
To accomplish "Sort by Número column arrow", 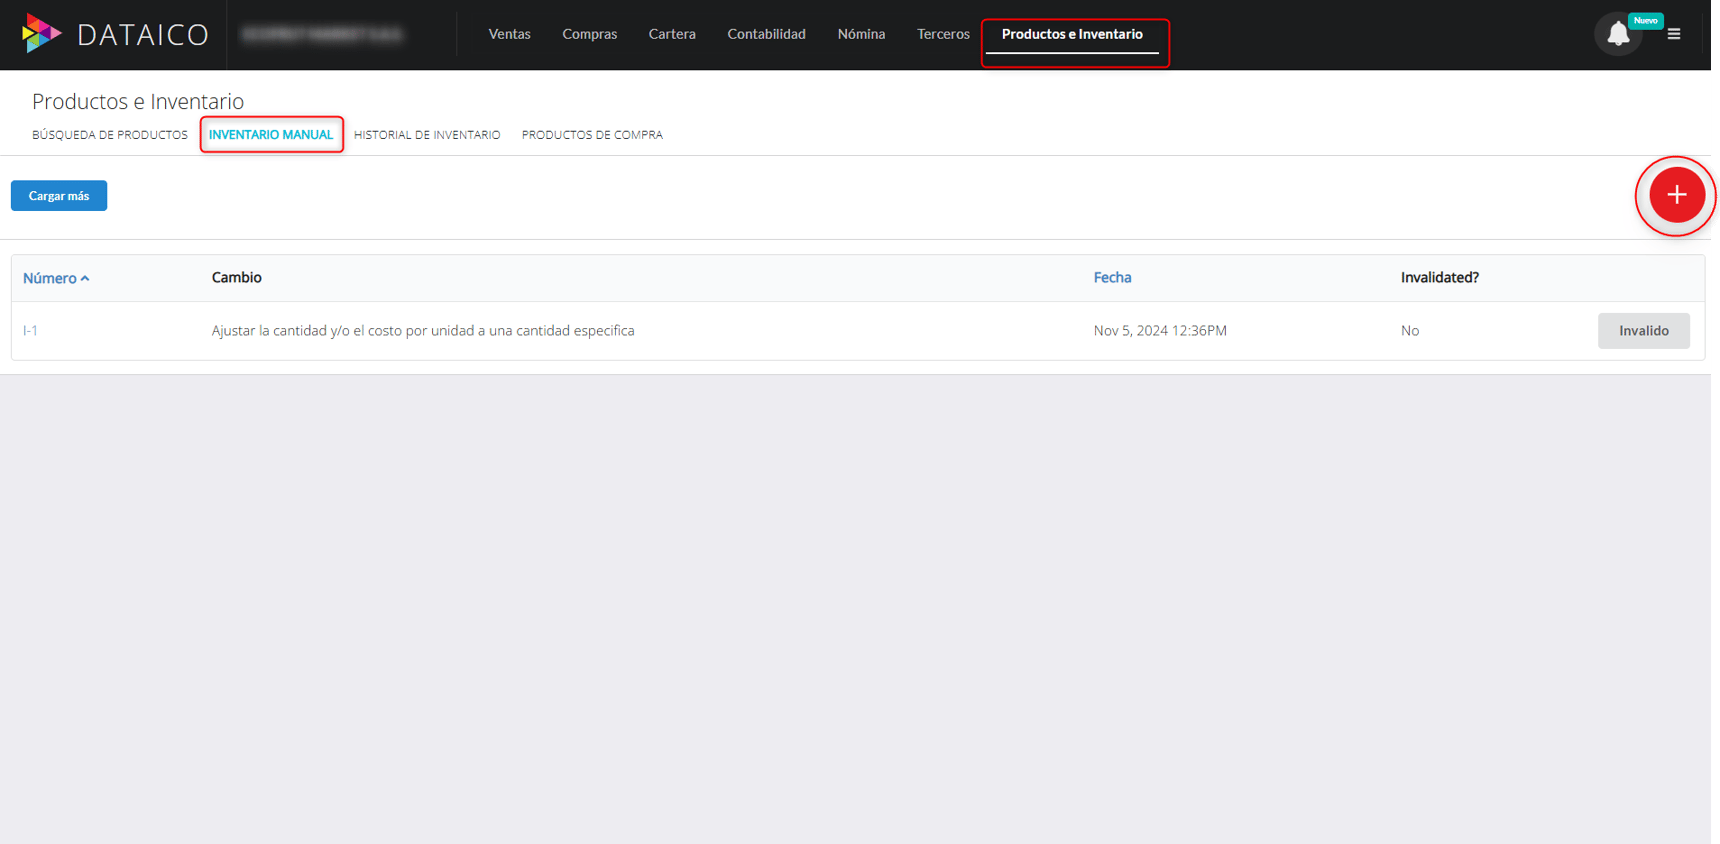I will coord(86,279).
